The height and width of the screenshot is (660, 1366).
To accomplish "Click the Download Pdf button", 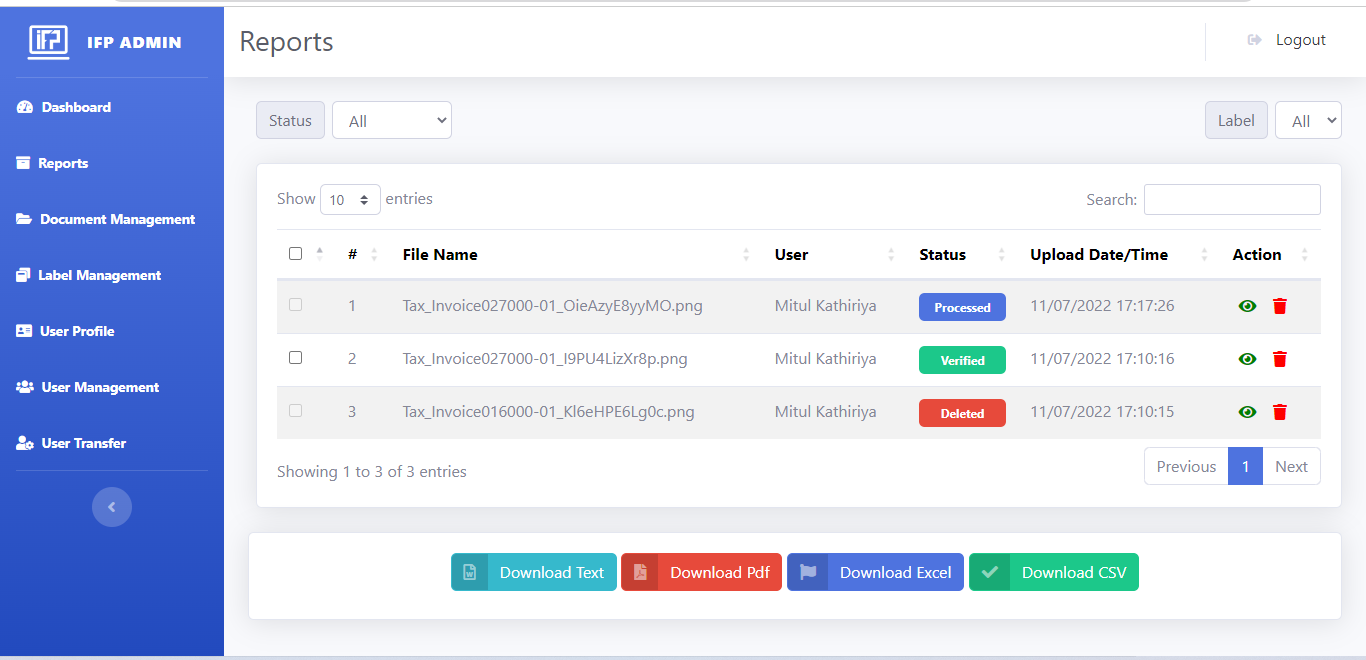I will [701, 573].
